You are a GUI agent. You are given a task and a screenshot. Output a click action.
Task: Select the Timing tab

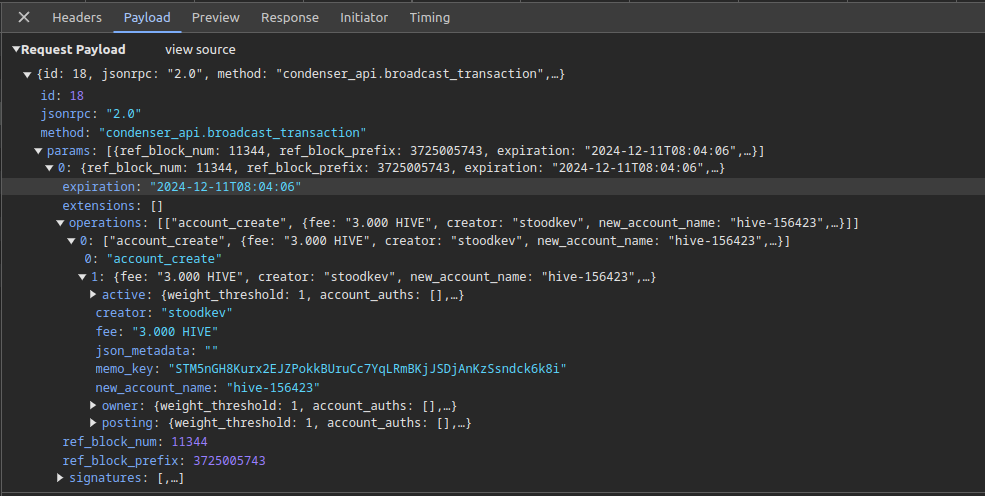429,17
